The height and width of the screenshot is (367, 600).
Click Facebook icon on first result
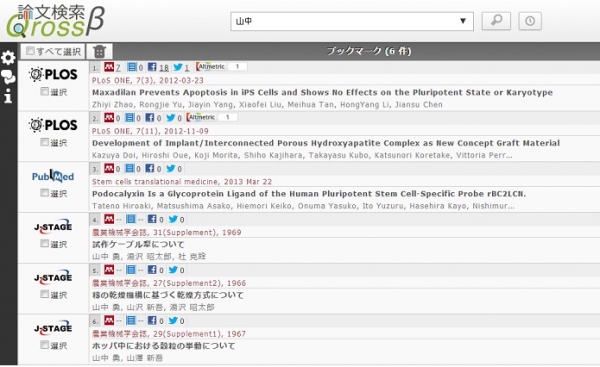click(x=152, y=67)
